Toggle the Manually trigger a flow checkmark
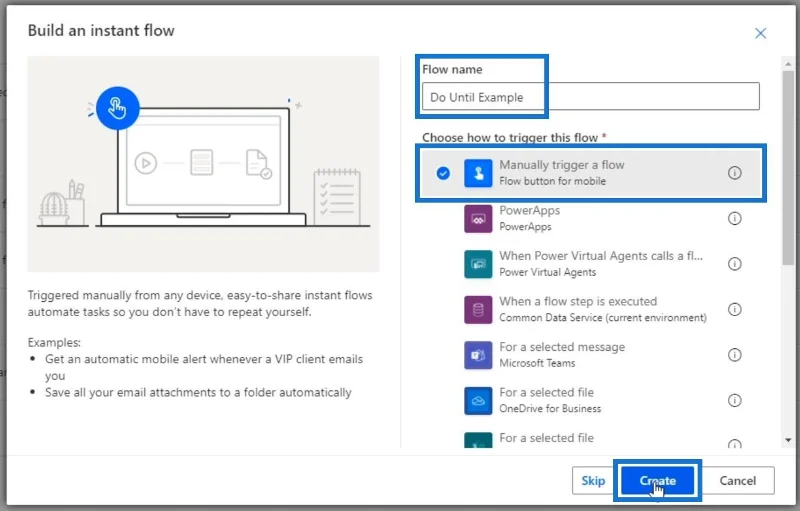 tap(443, 173)
